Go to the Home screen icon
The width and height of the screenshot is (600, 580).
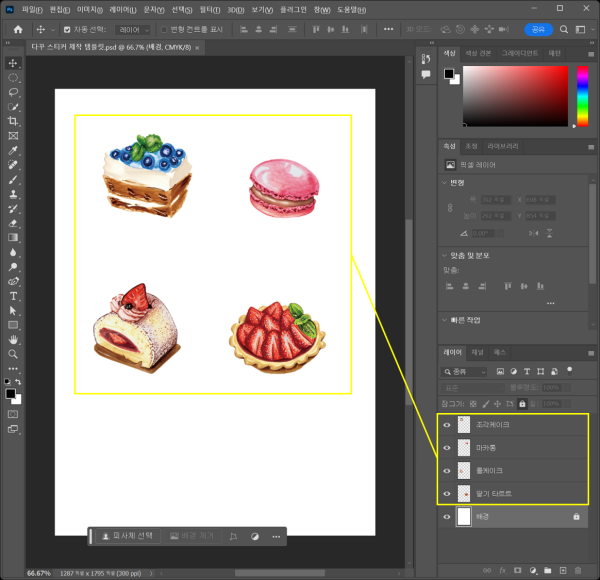(18, 29)
